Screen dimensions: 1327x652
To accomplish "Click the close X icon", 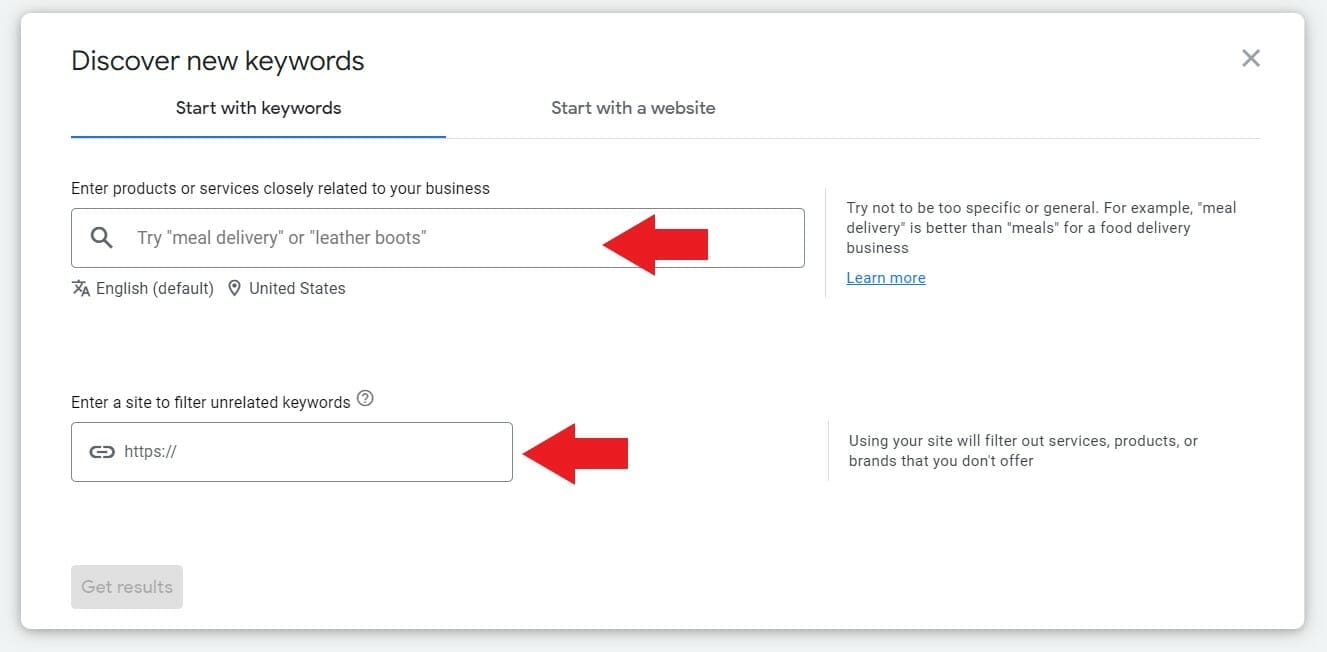I will (1250, 58).
